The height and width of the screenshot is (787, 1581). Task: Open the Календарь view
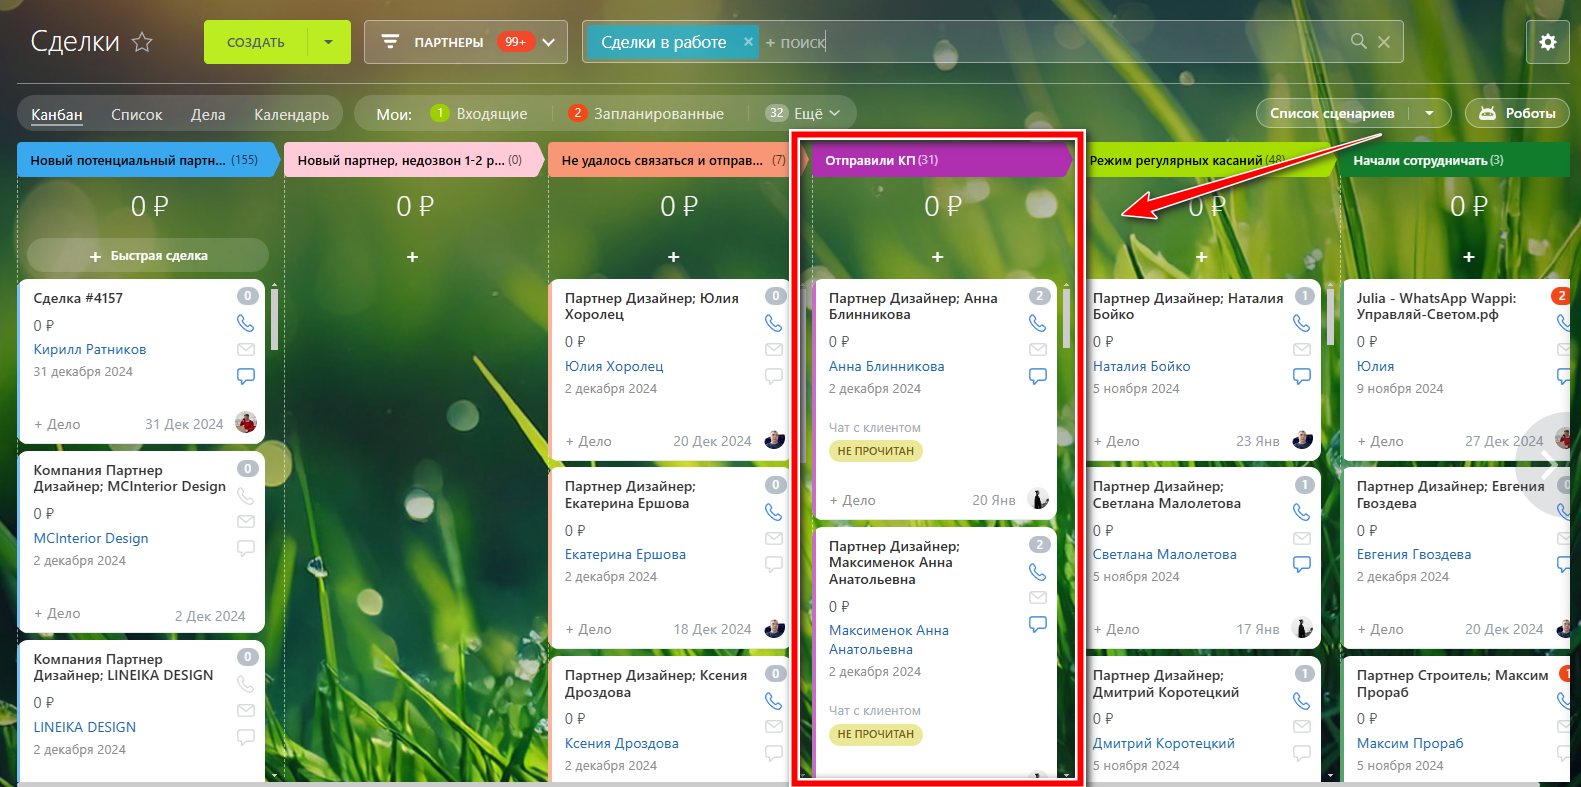tap(291, 115)
